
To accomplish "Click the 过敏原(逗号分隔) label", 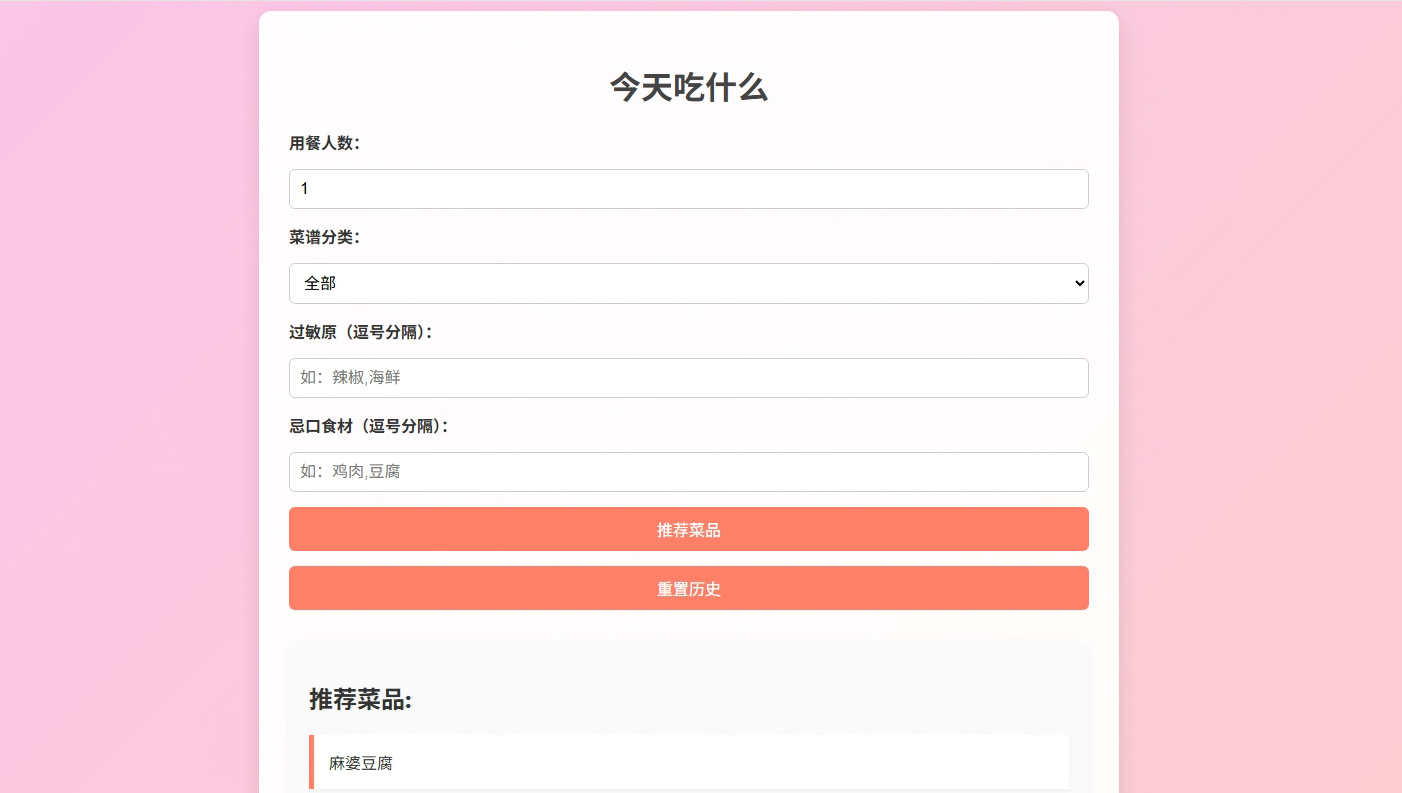I will pos(361,332).
